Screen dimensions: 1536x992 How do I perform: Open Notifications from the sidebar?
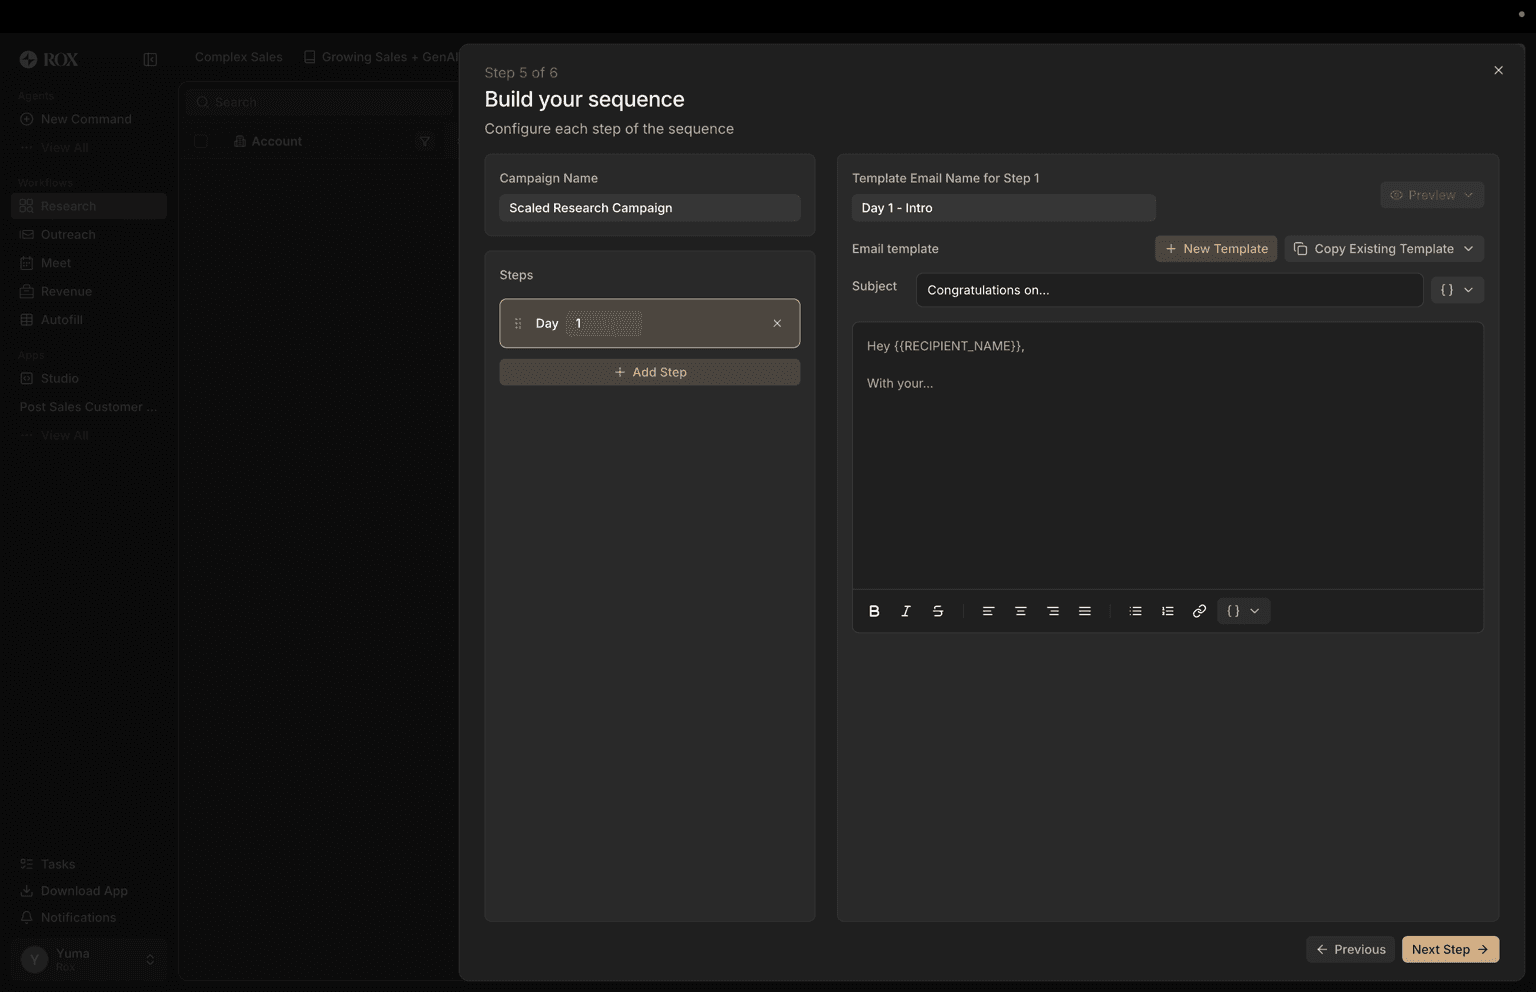(x=77, y=917)
